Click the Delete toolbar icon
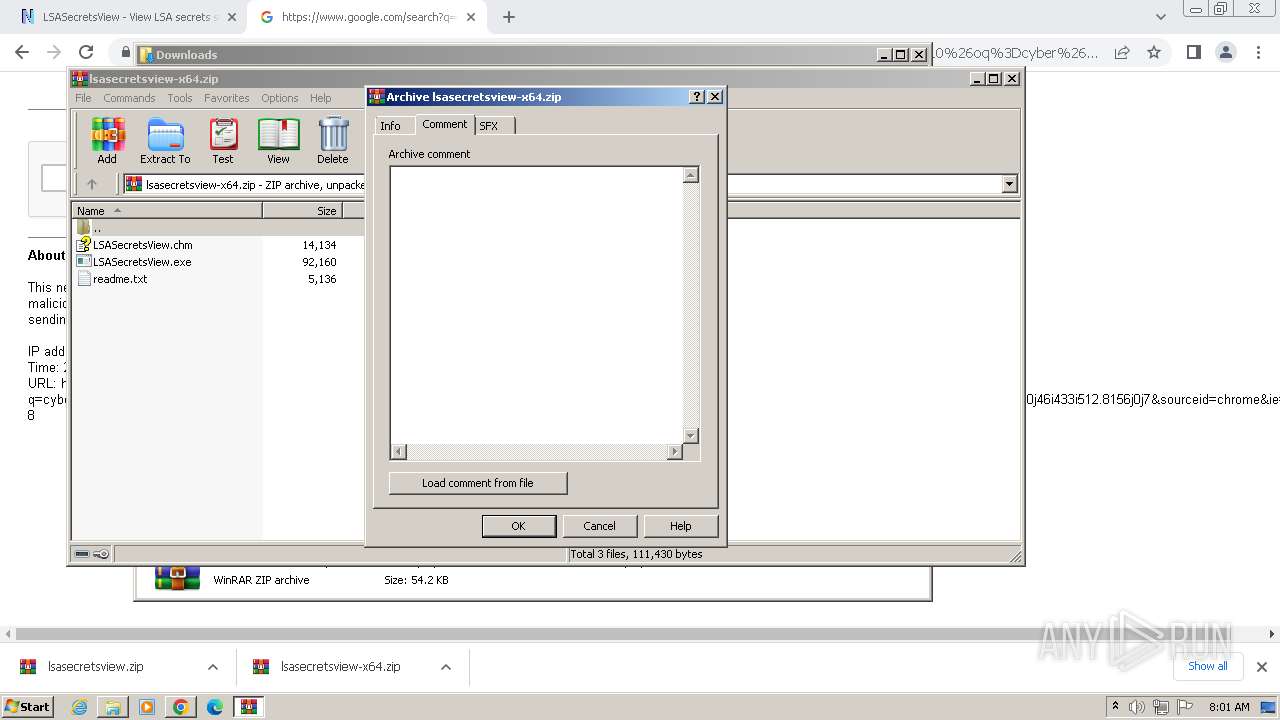 pos(333,141)
